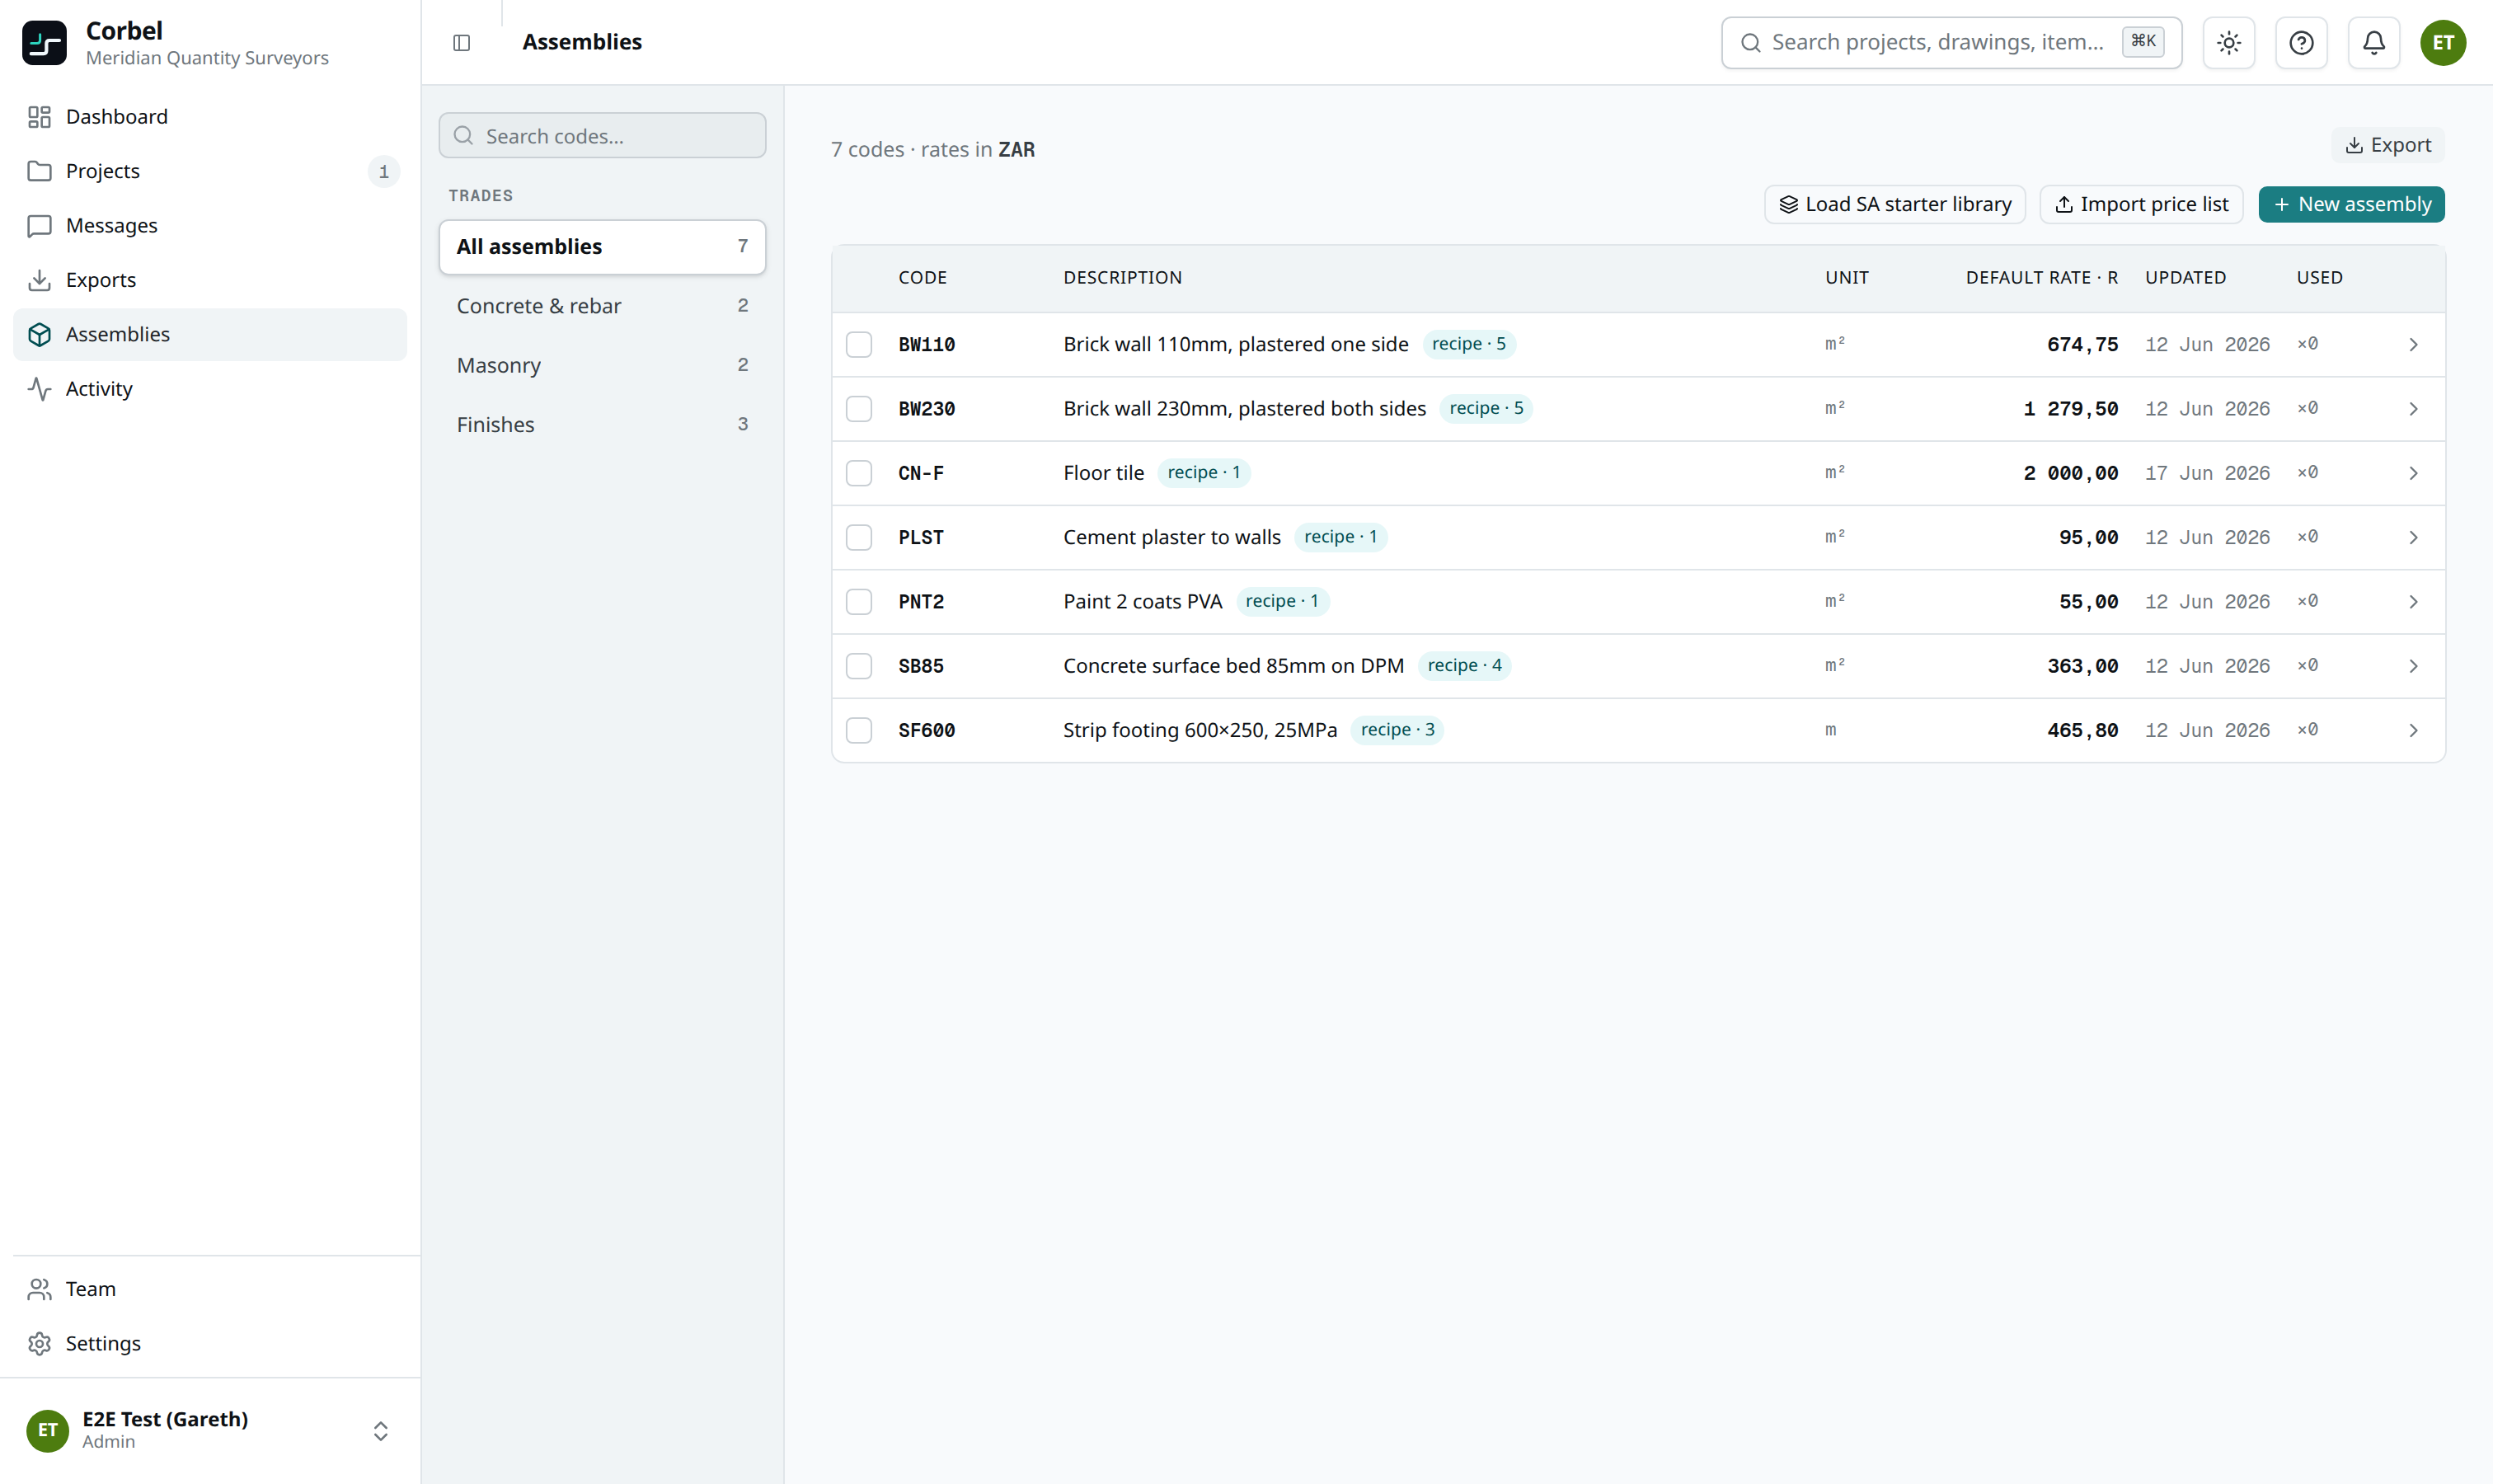Click the rate 2 000,00 for CN-F
The width and height of the screenshot is (2493, 1484).
2070,474
